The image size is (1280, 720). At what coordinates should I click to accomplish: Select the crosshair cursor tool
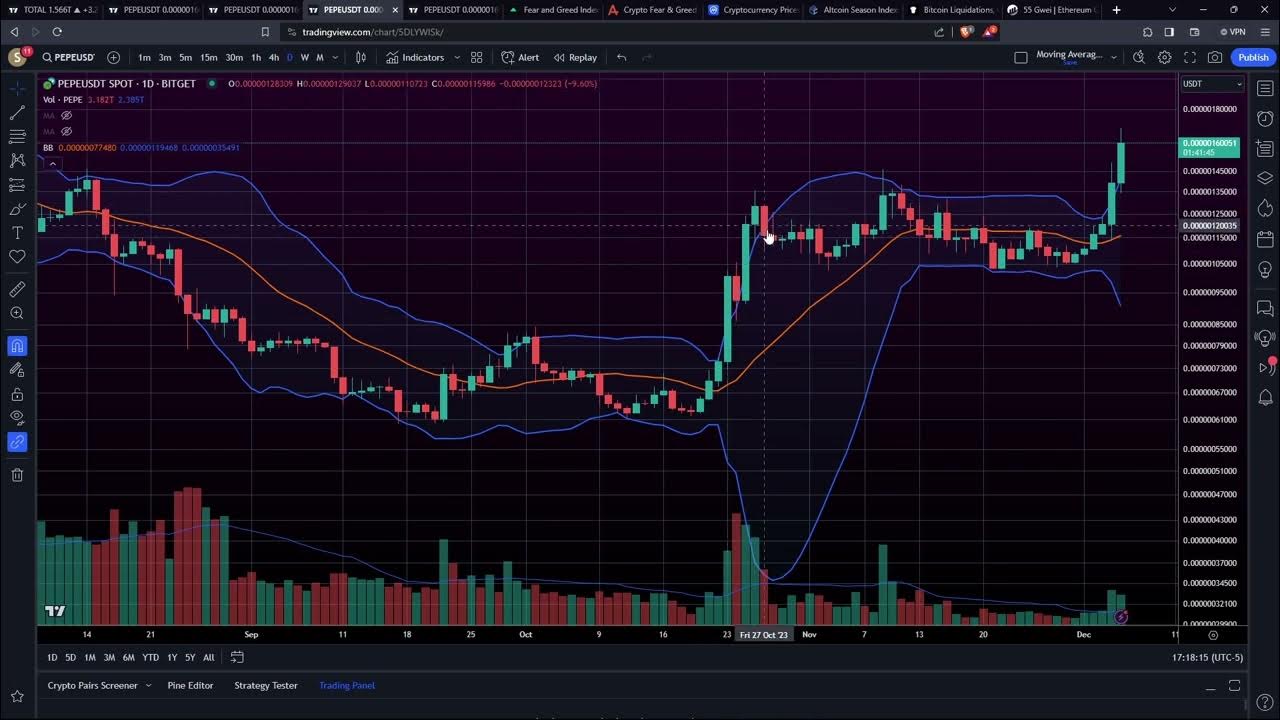tap(17, 89)
